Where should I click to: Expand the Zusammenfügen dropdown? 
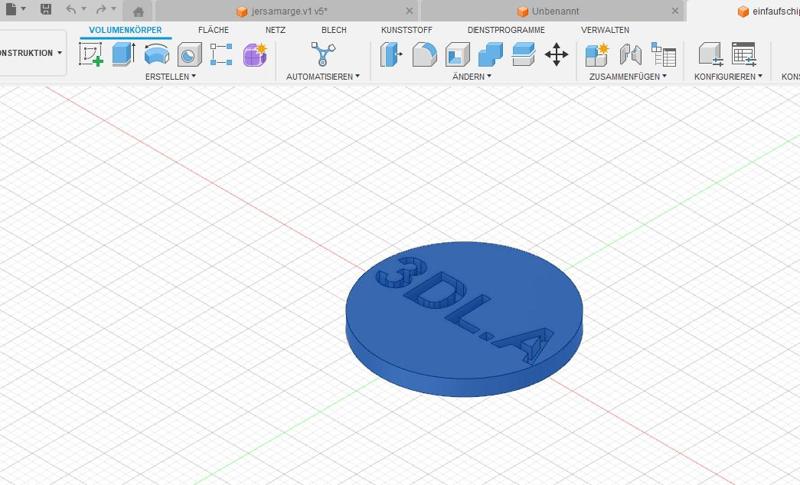[x=628, y=76]
